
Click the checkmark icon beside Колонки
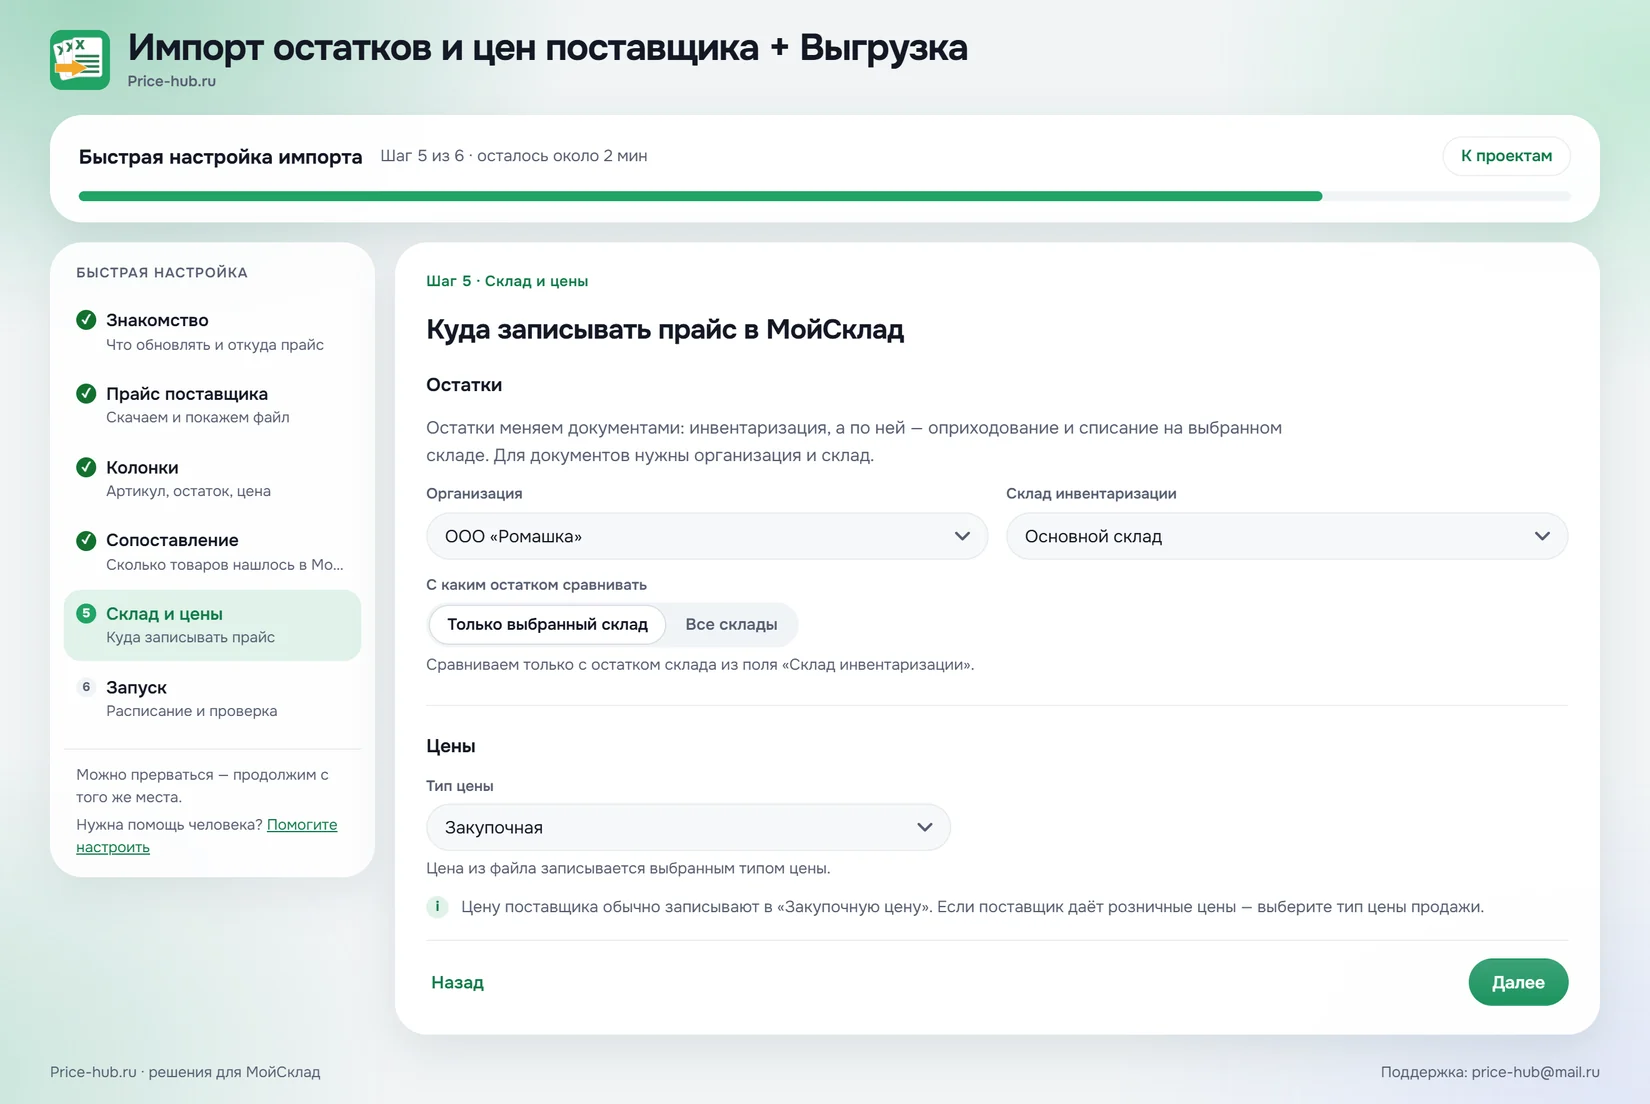click(86, 467)
